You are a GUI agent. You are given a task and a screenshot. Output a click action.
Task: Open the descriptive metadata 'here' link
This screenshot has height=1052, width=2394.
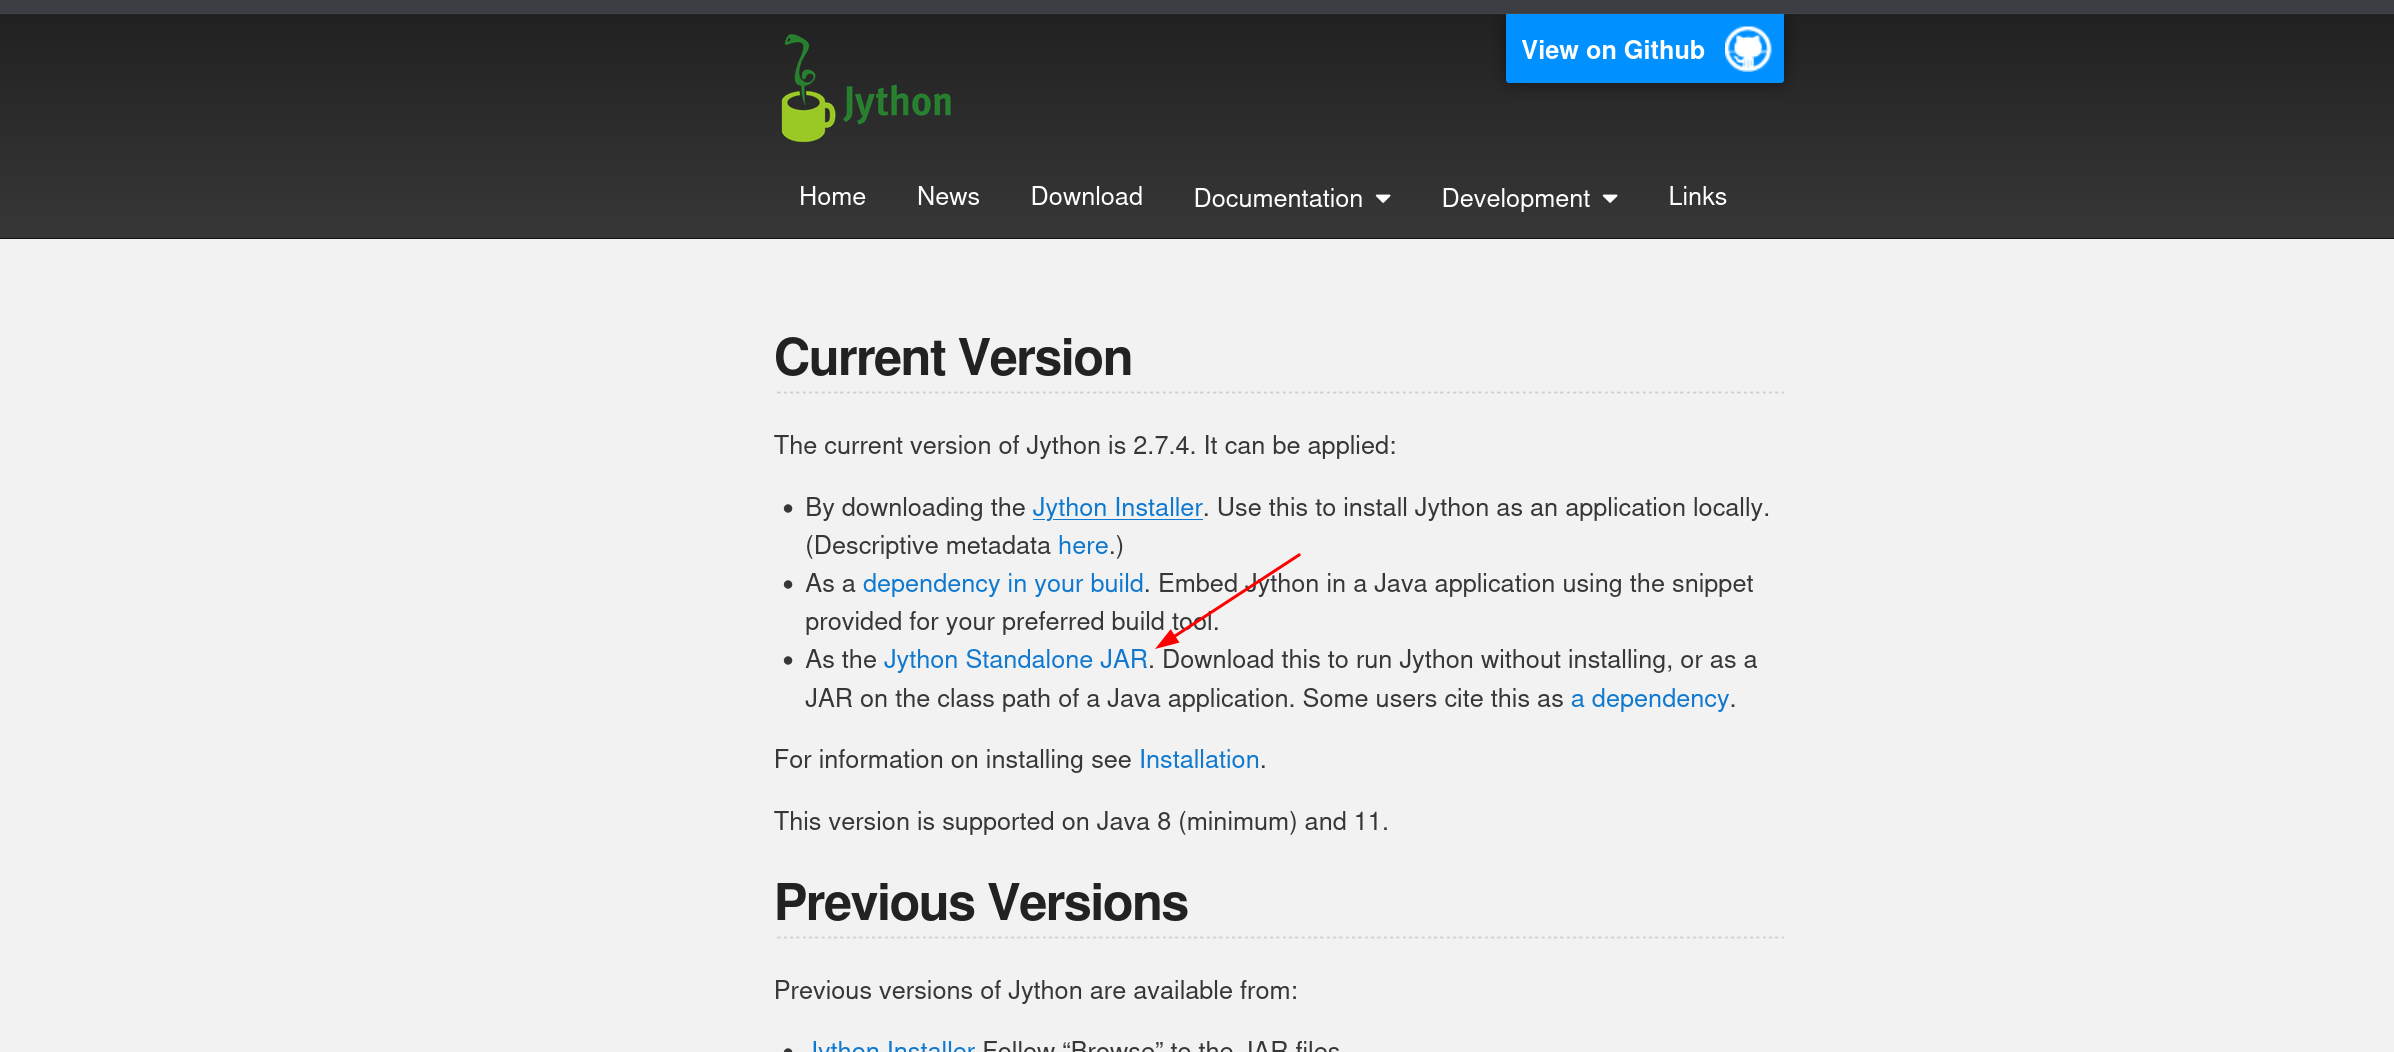pos(1083,546)
